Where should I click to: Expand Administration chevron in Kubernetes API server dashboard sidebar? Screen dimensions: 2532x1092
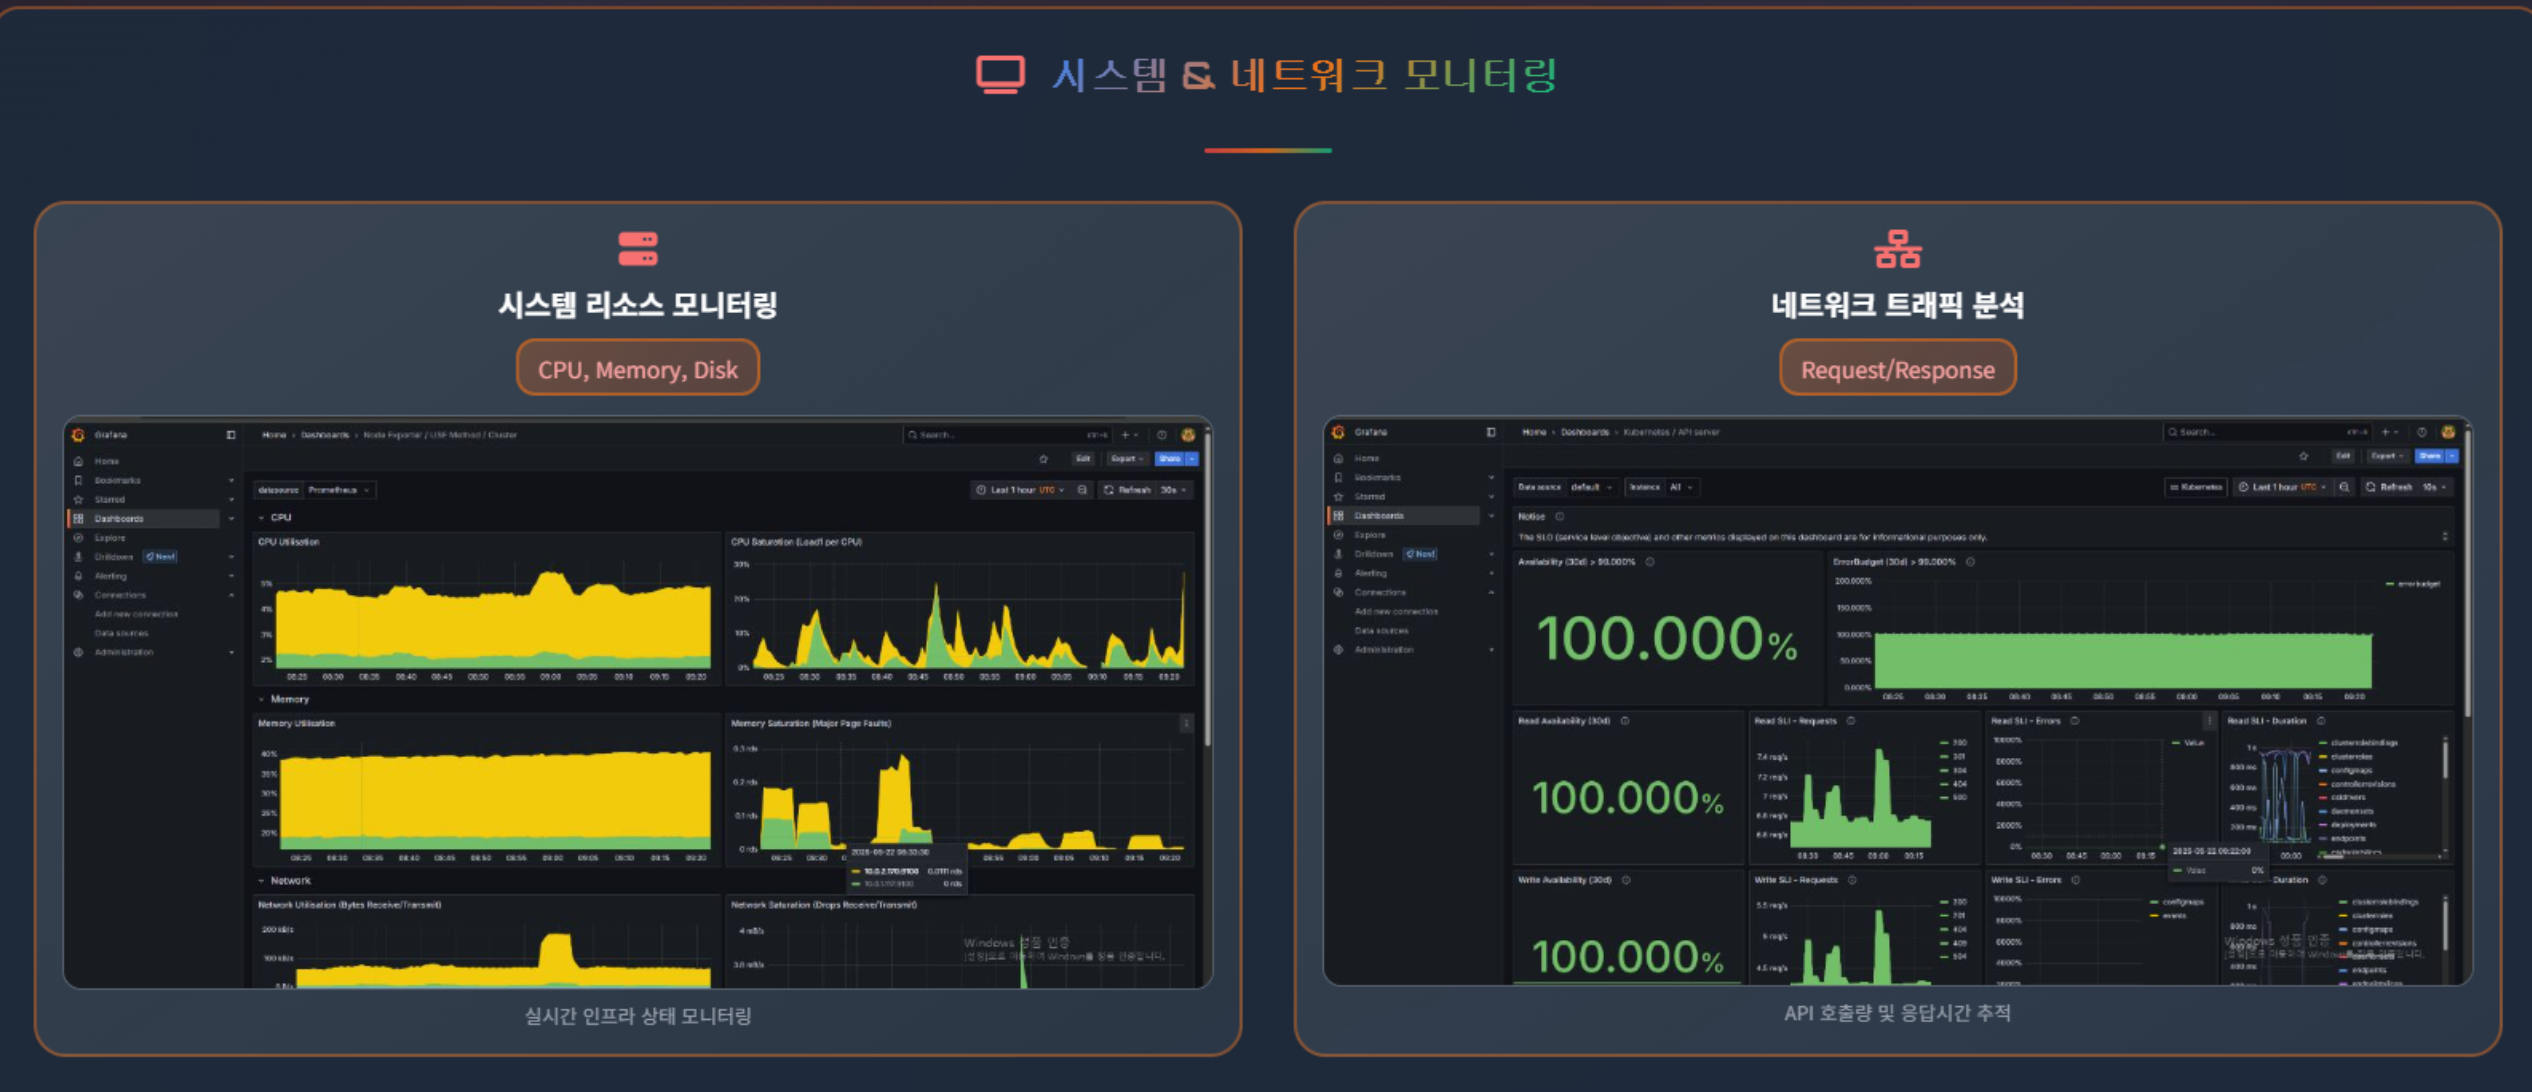pos(1491,650)
